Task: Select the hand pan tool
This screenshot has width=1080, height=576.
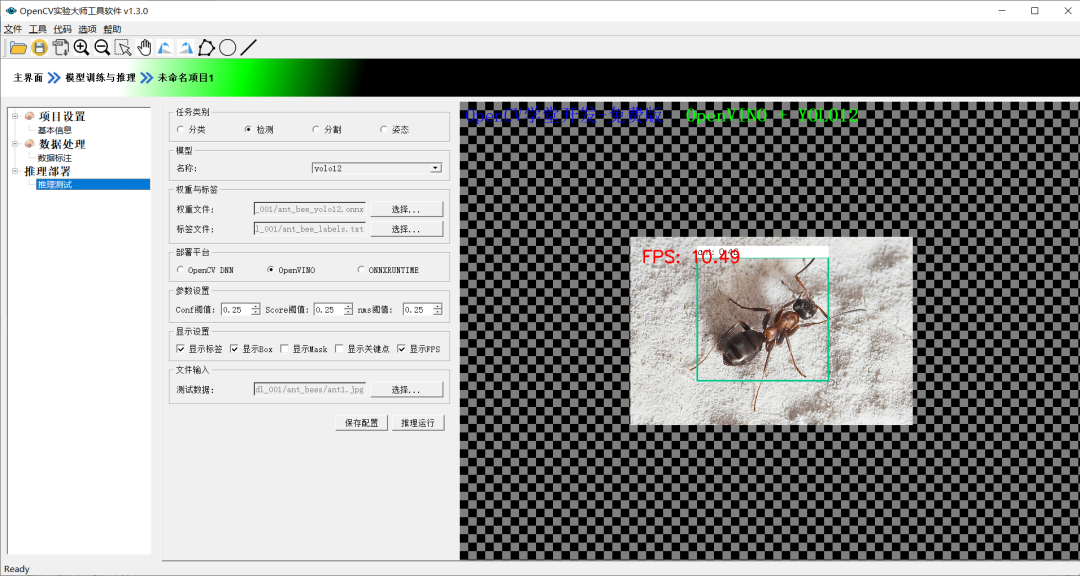Action: 144,47
